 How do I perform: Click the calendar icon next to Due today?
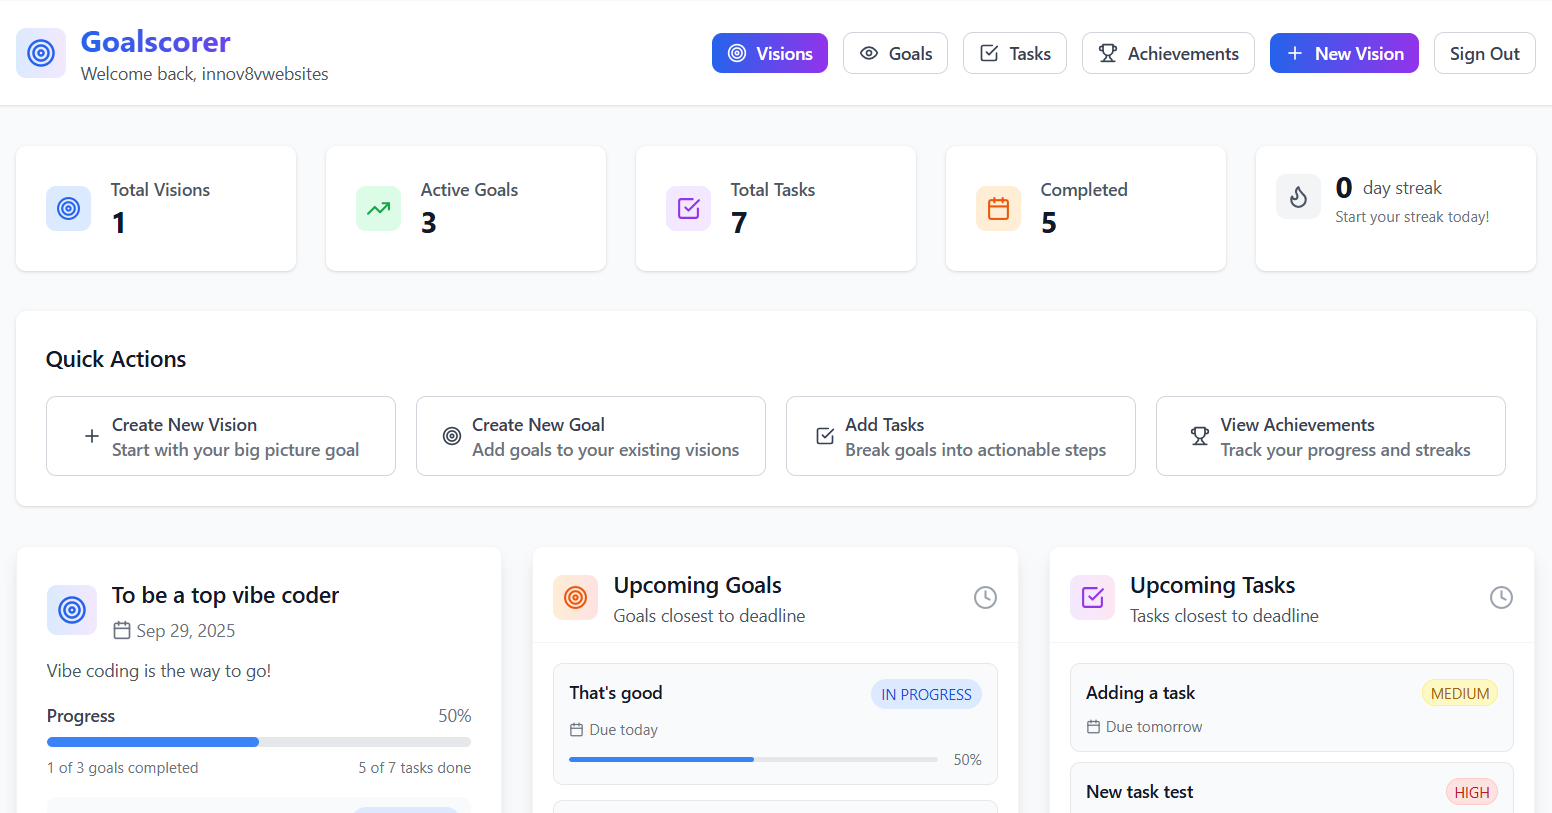click(x=576, y=730)
